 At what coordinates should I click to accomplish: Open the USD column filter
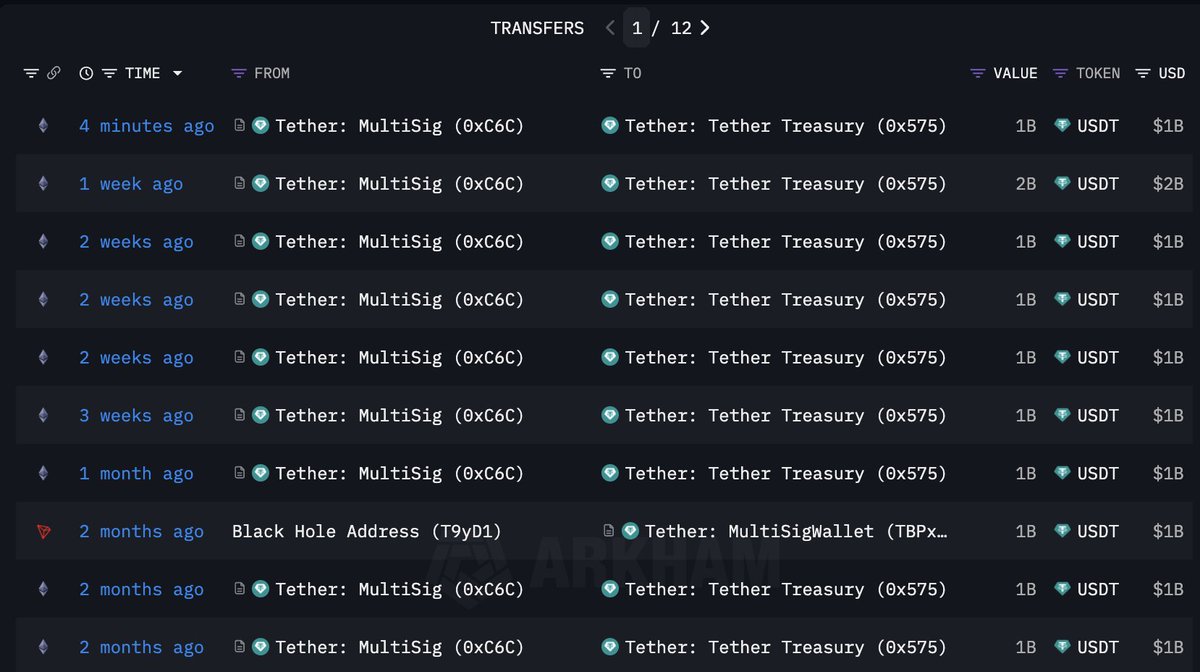[x=1143, y=73]
